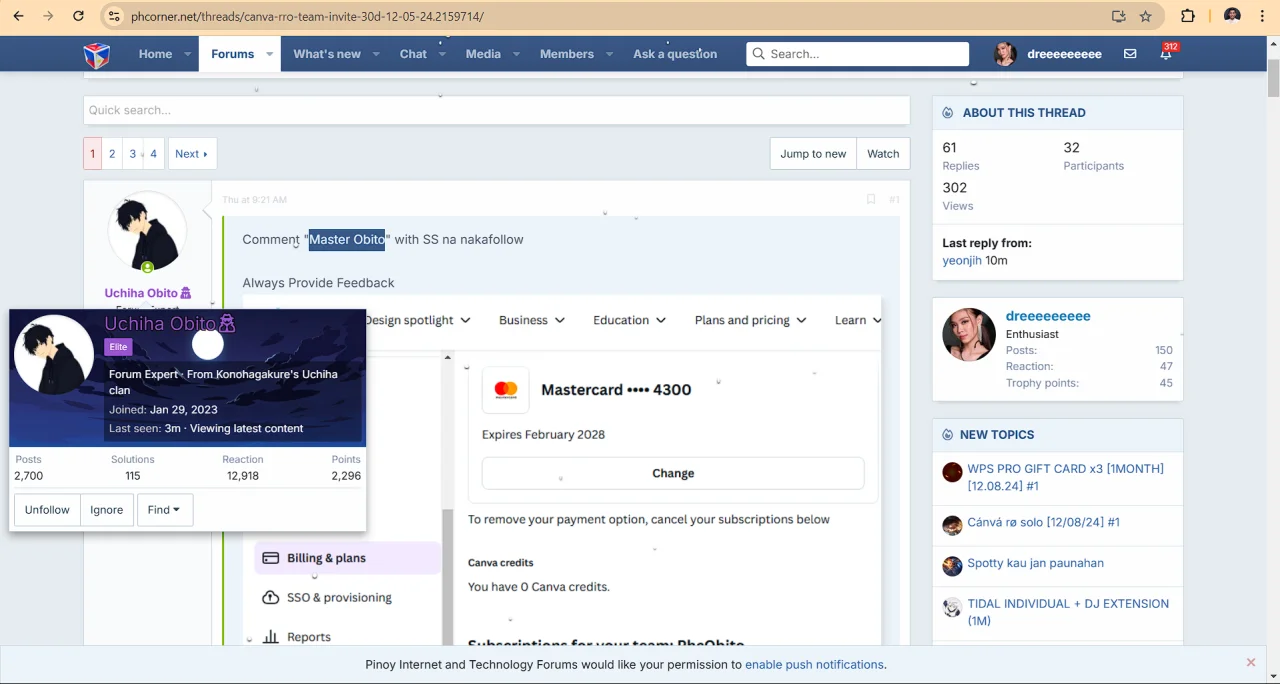Click avatar beside Spotty kau jan paunahan
The width and height of the screenshot is (1280, 684).
click(x=952, y=566)
